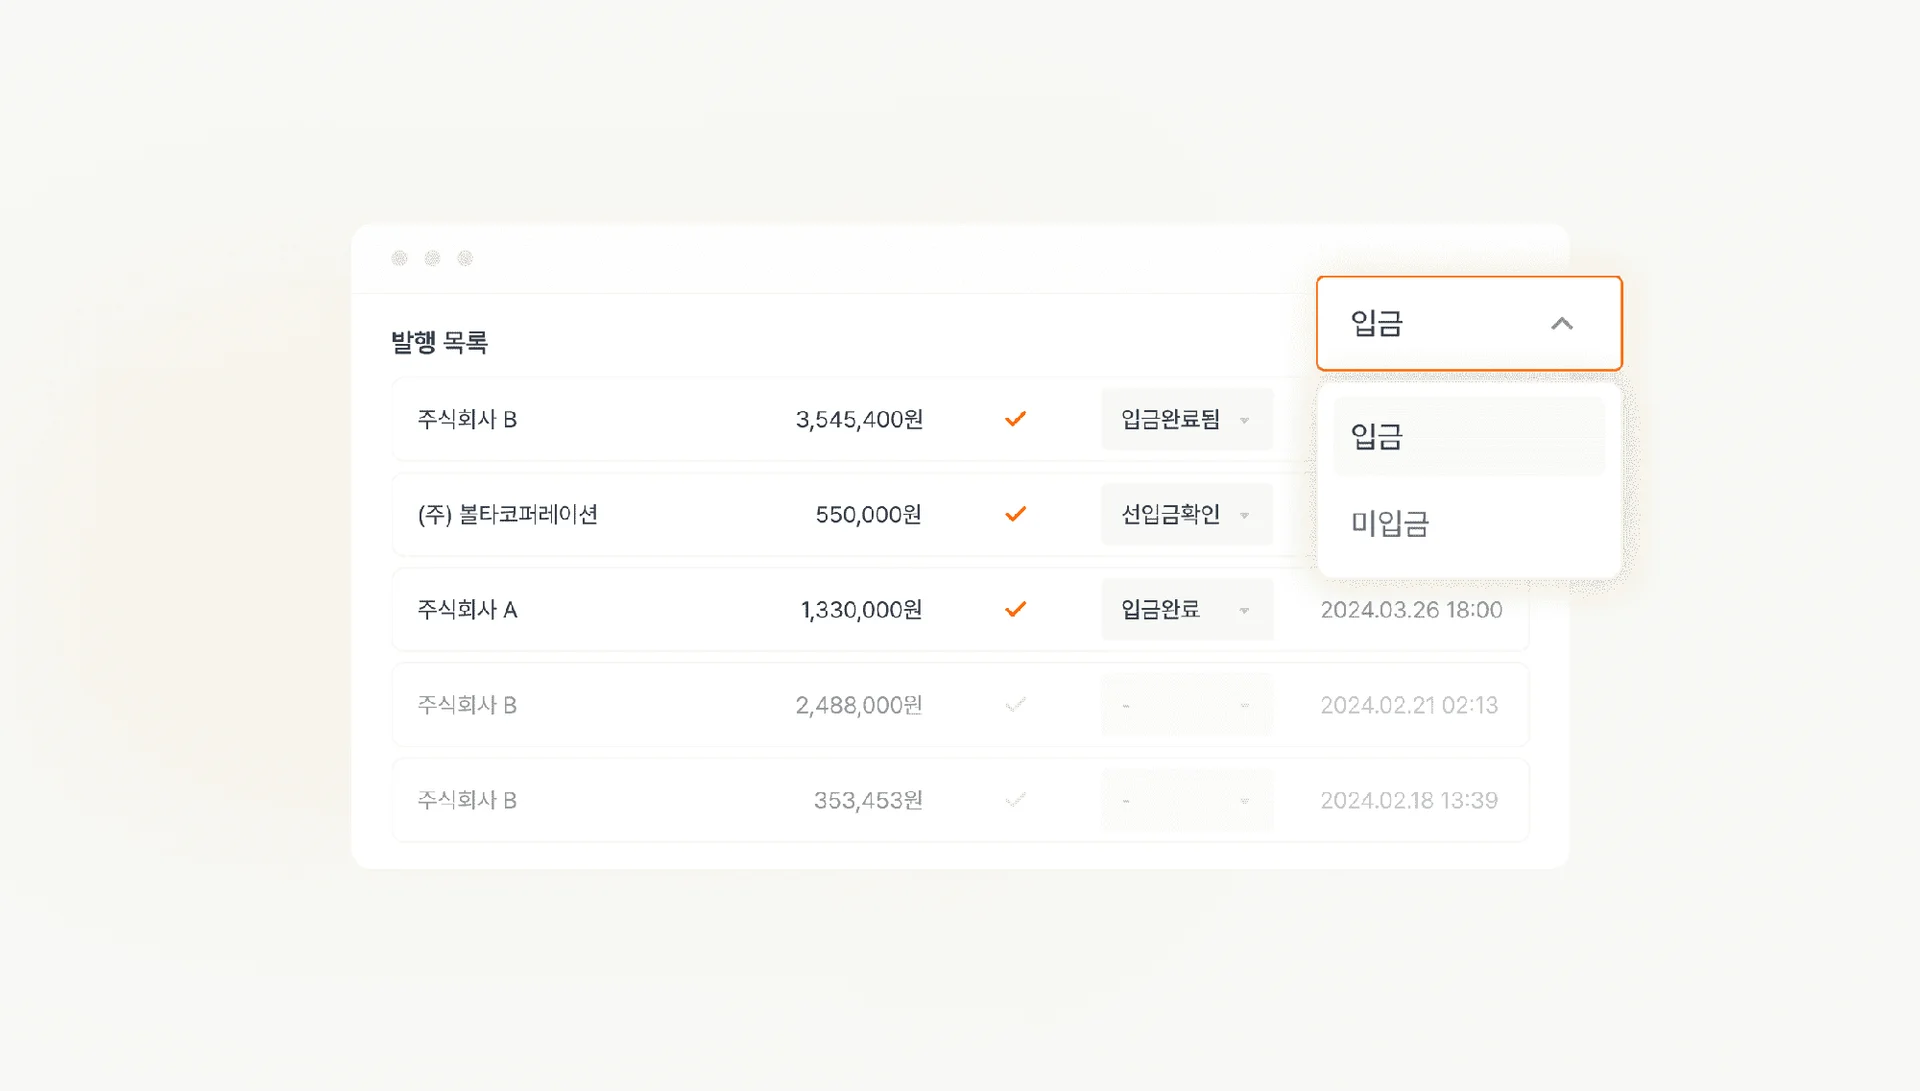Image resolution: width=1920 pixels, height=1091 pixels.
Task: Click the gray checkmark on the 2,488,000원 row
Action: pyautogui.click(x=1016, y=704)
